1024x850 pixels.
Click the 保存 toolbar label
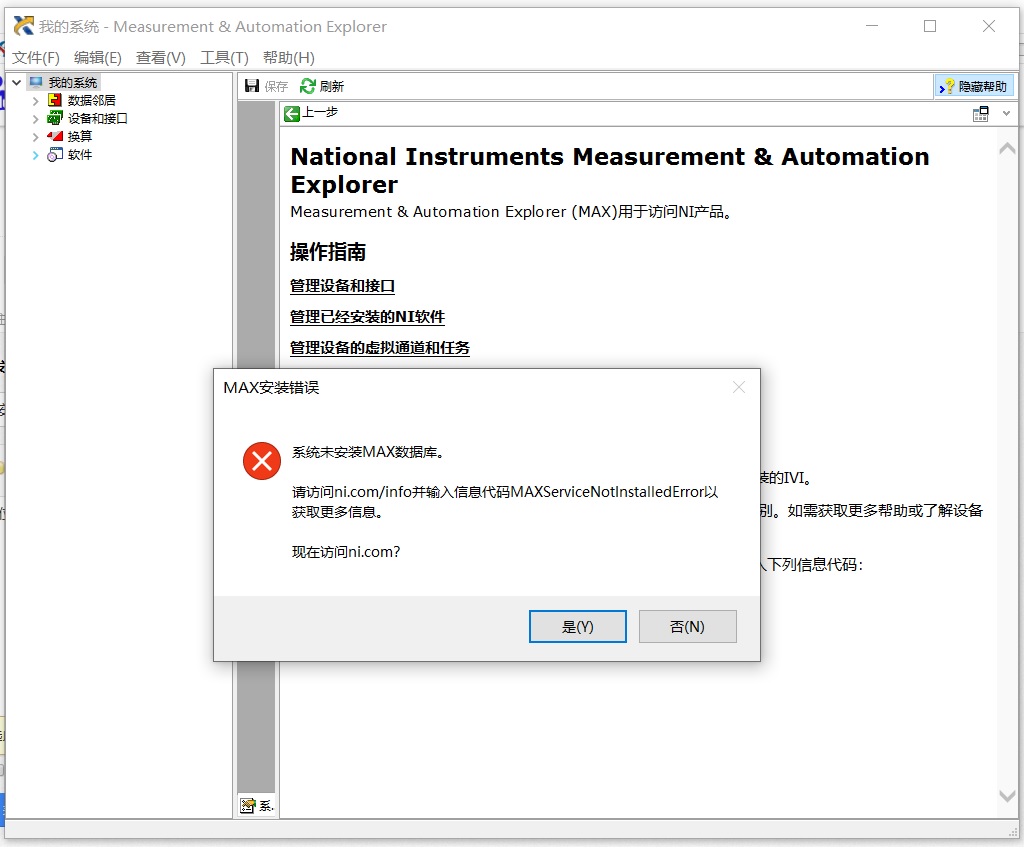point(276,86)
